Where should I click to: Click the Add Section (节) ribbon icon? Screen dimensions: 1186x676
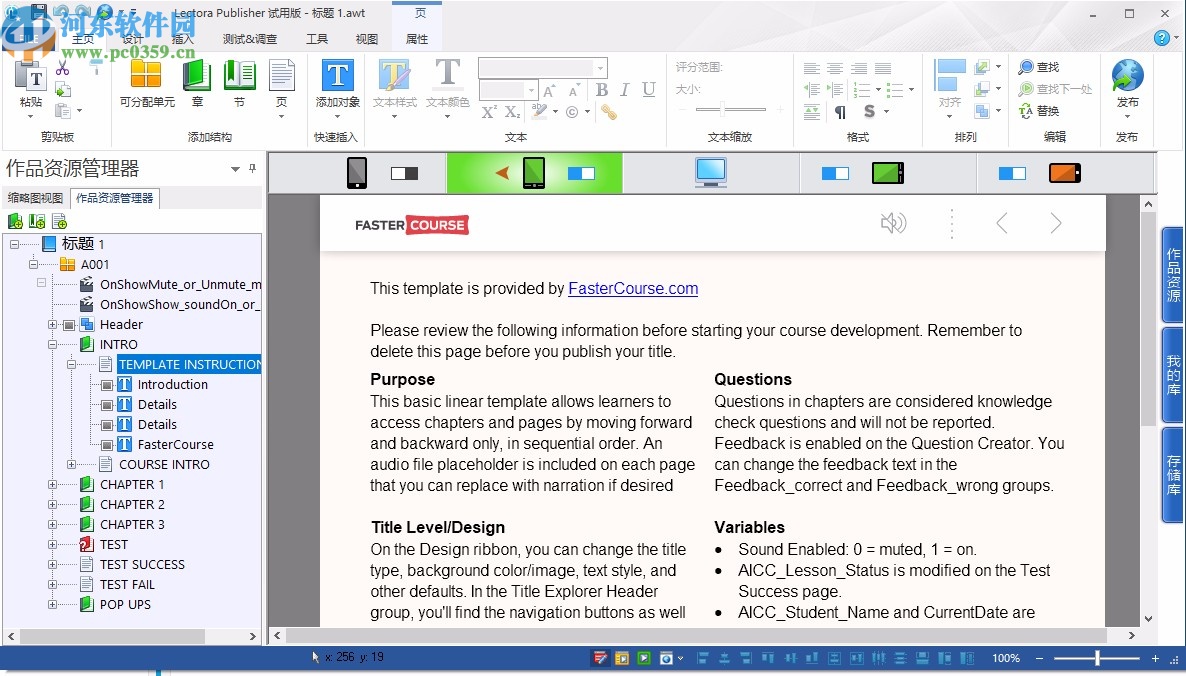[239, 76]
